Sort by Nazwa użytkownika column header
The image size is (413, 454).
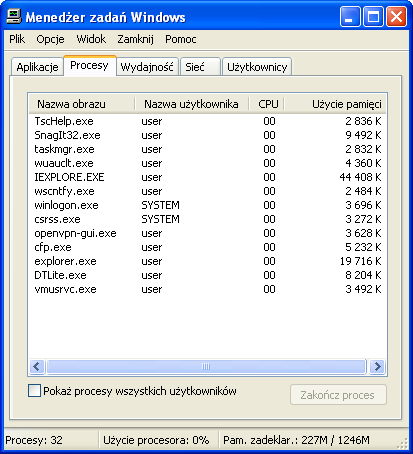(191, 104)
